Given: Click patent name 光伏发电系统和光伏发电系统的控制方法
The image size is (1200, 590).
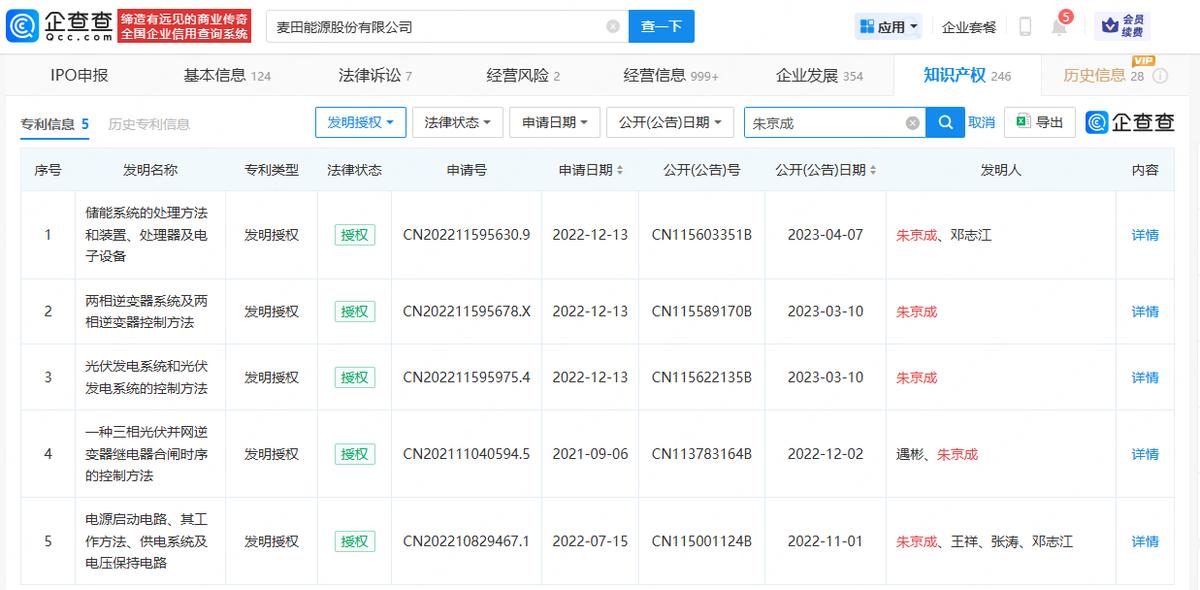Looking at the screenshot, I should pos(147,377).
